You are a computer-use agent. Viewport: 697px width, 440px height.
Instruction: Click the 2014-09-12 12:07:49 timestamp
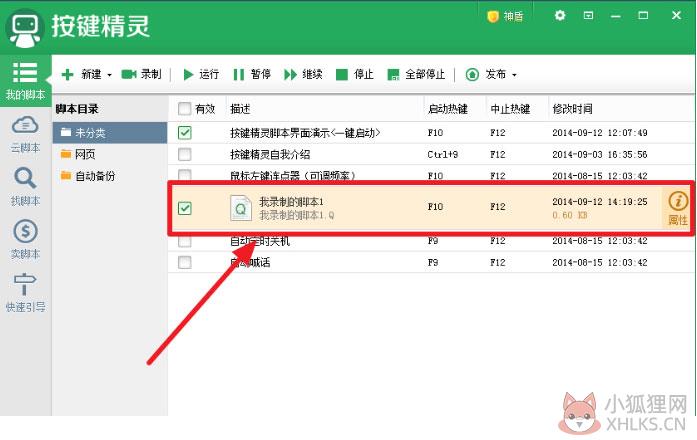point(600,132)
